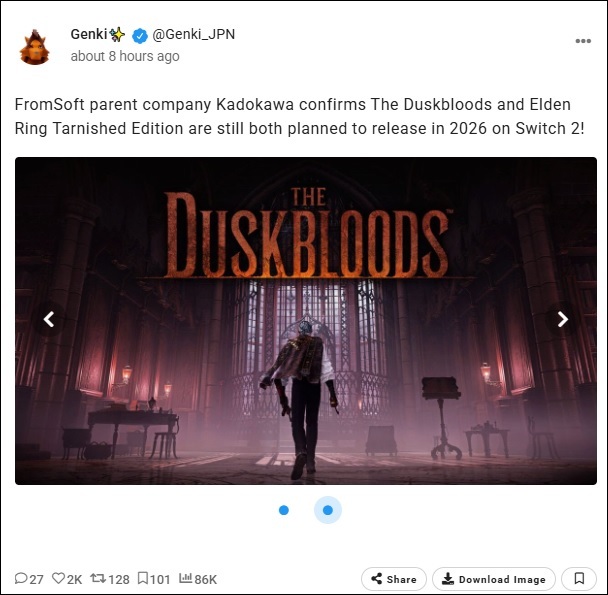Open the 'about 8 hours ago' timestamp
This screenshot has width=608, height=595.
(125, 56)
